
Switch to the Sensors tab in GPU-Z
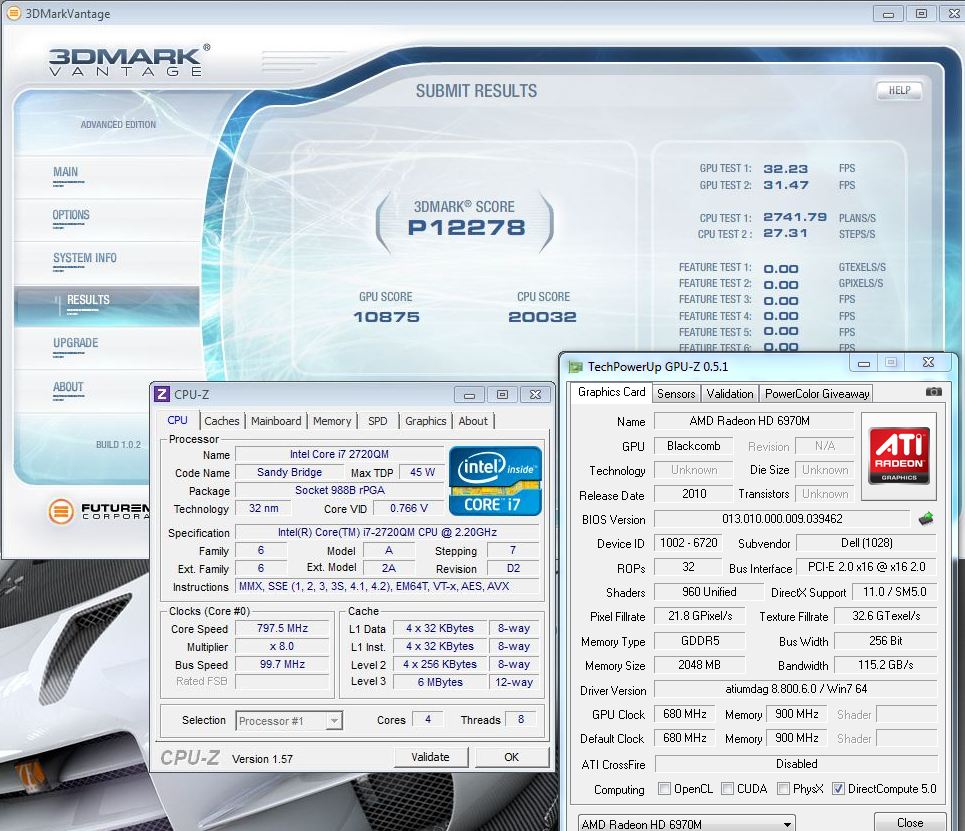pos(676,394)
